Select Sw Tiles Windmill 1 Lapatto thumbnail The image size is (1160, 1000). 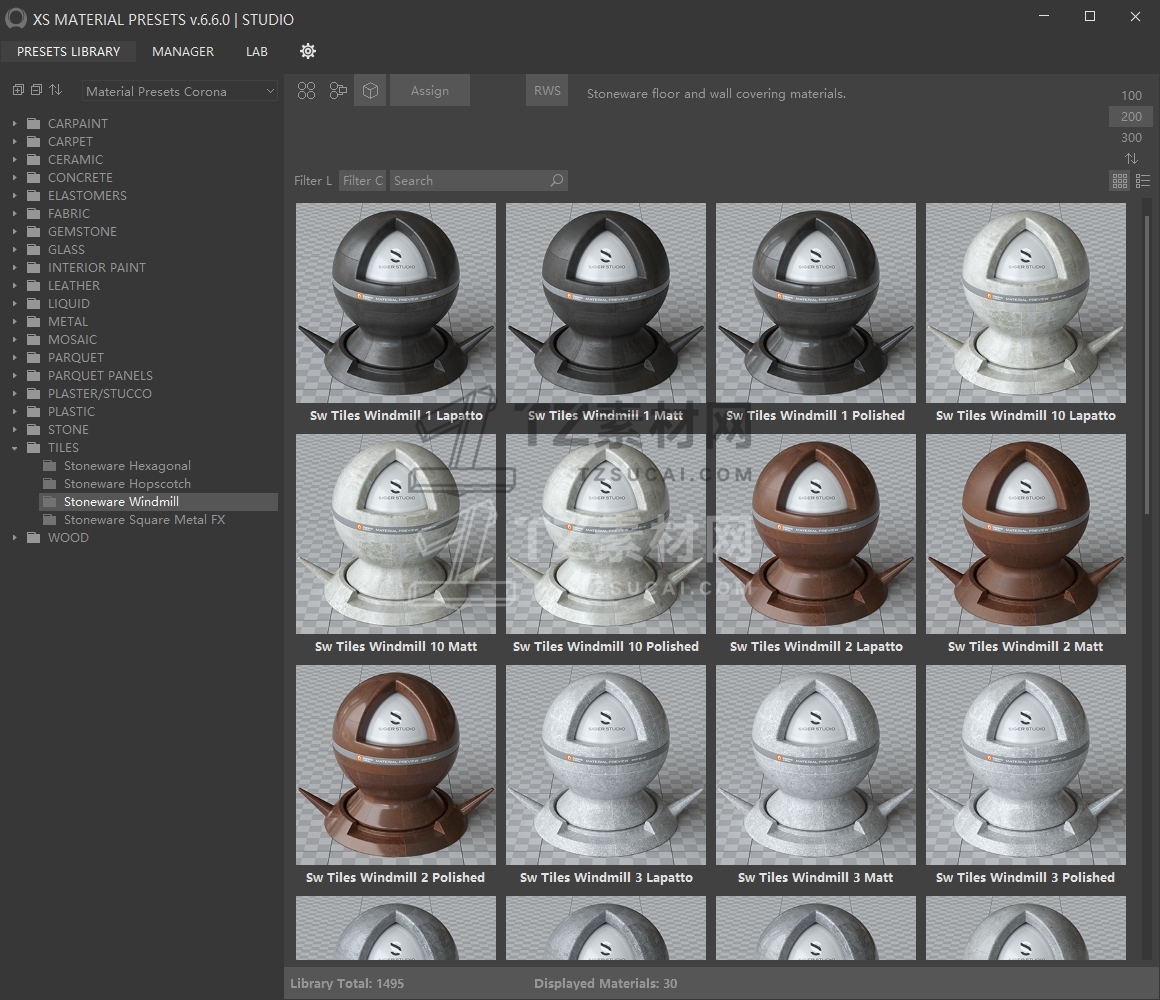[396, 303]
